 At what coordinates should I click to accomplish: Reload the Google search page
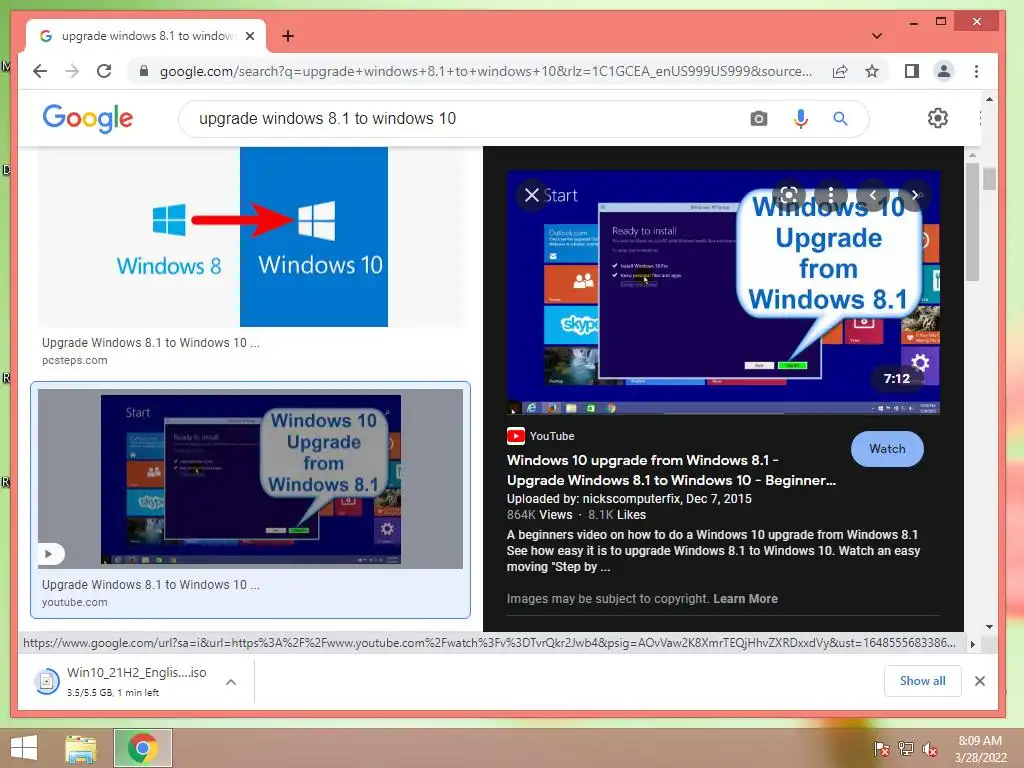[x=104, y=71]
